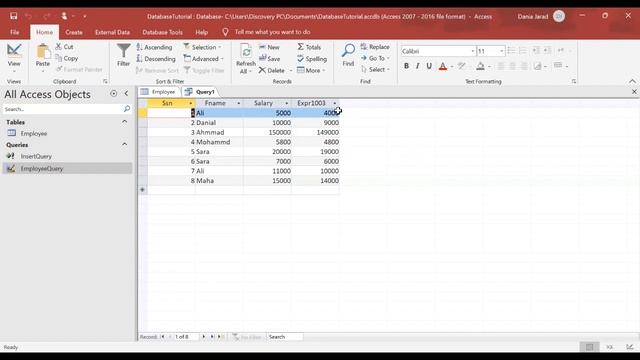Open the Go To dropdown

(x=375, y=58)
